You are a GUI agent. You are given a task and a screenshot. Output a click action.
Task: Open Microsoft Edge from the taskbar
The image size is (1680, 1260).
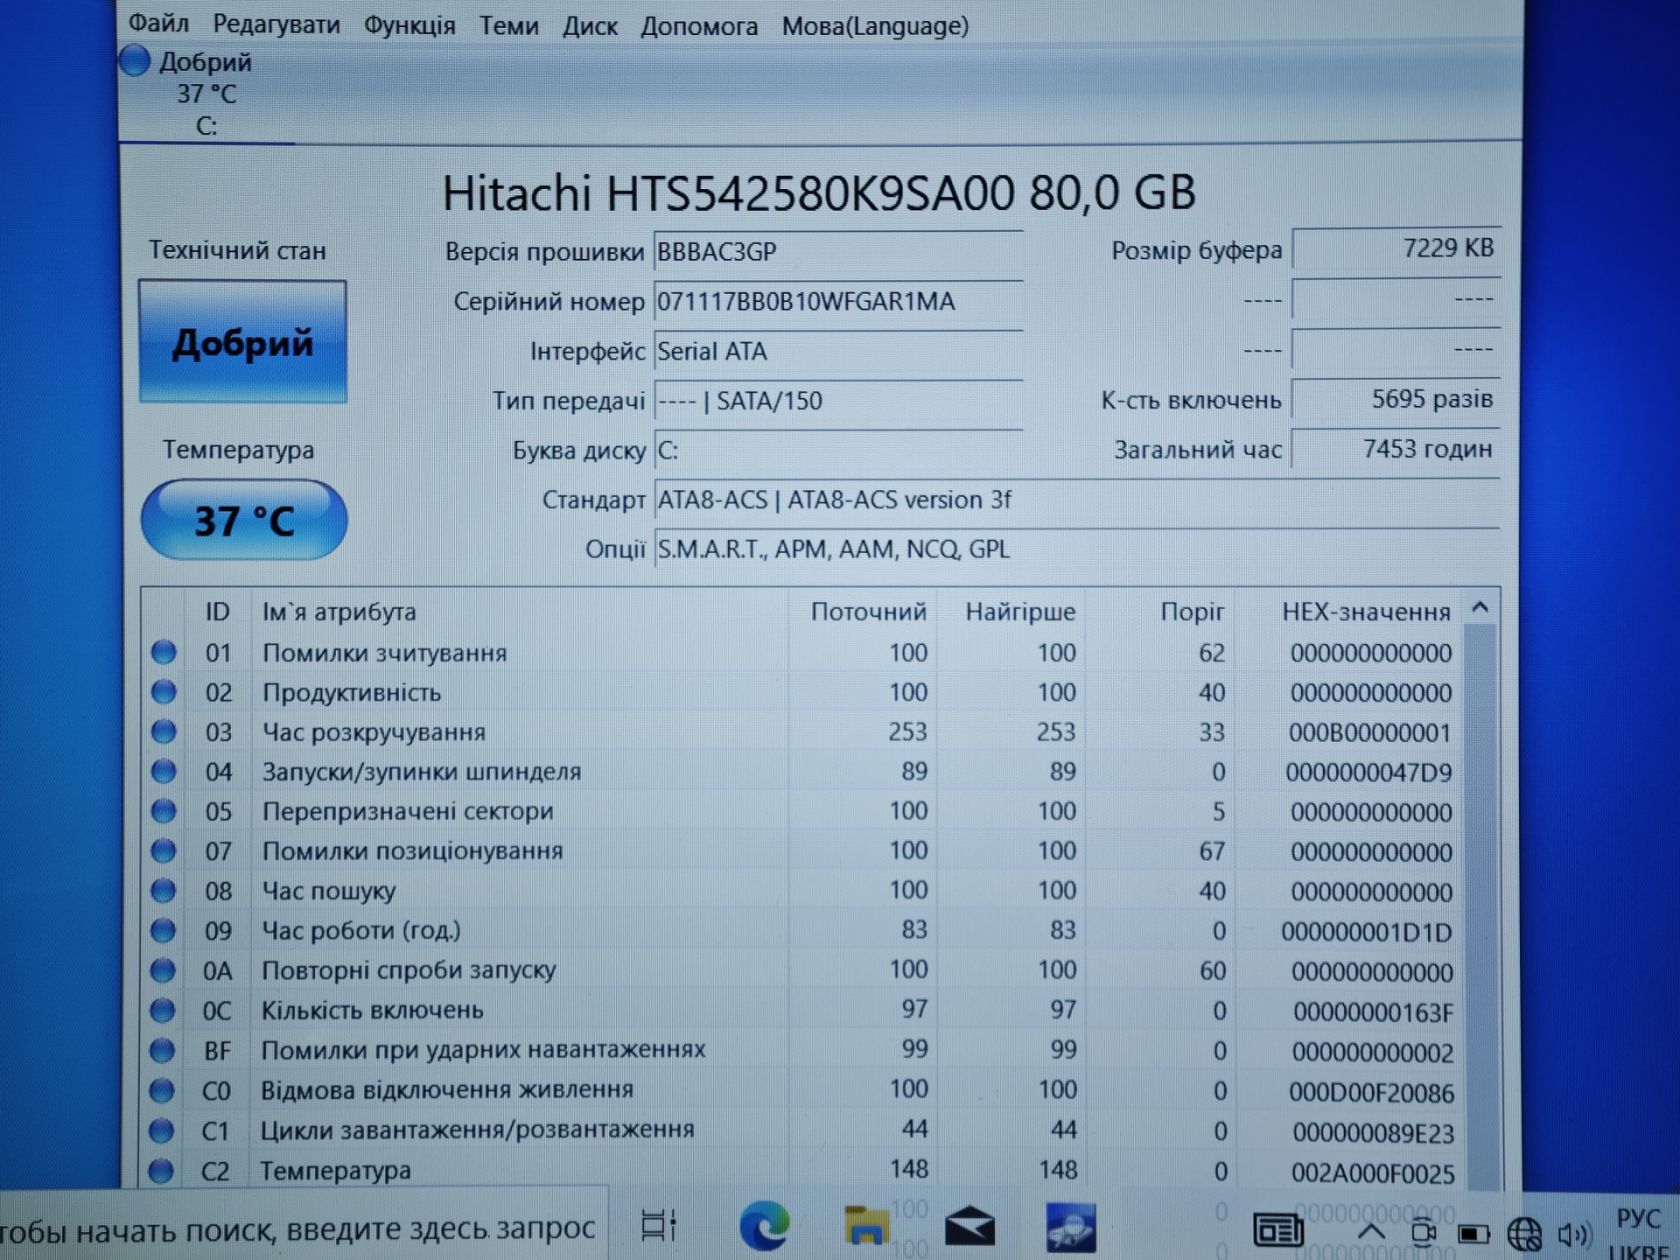tap(764, 1226)
